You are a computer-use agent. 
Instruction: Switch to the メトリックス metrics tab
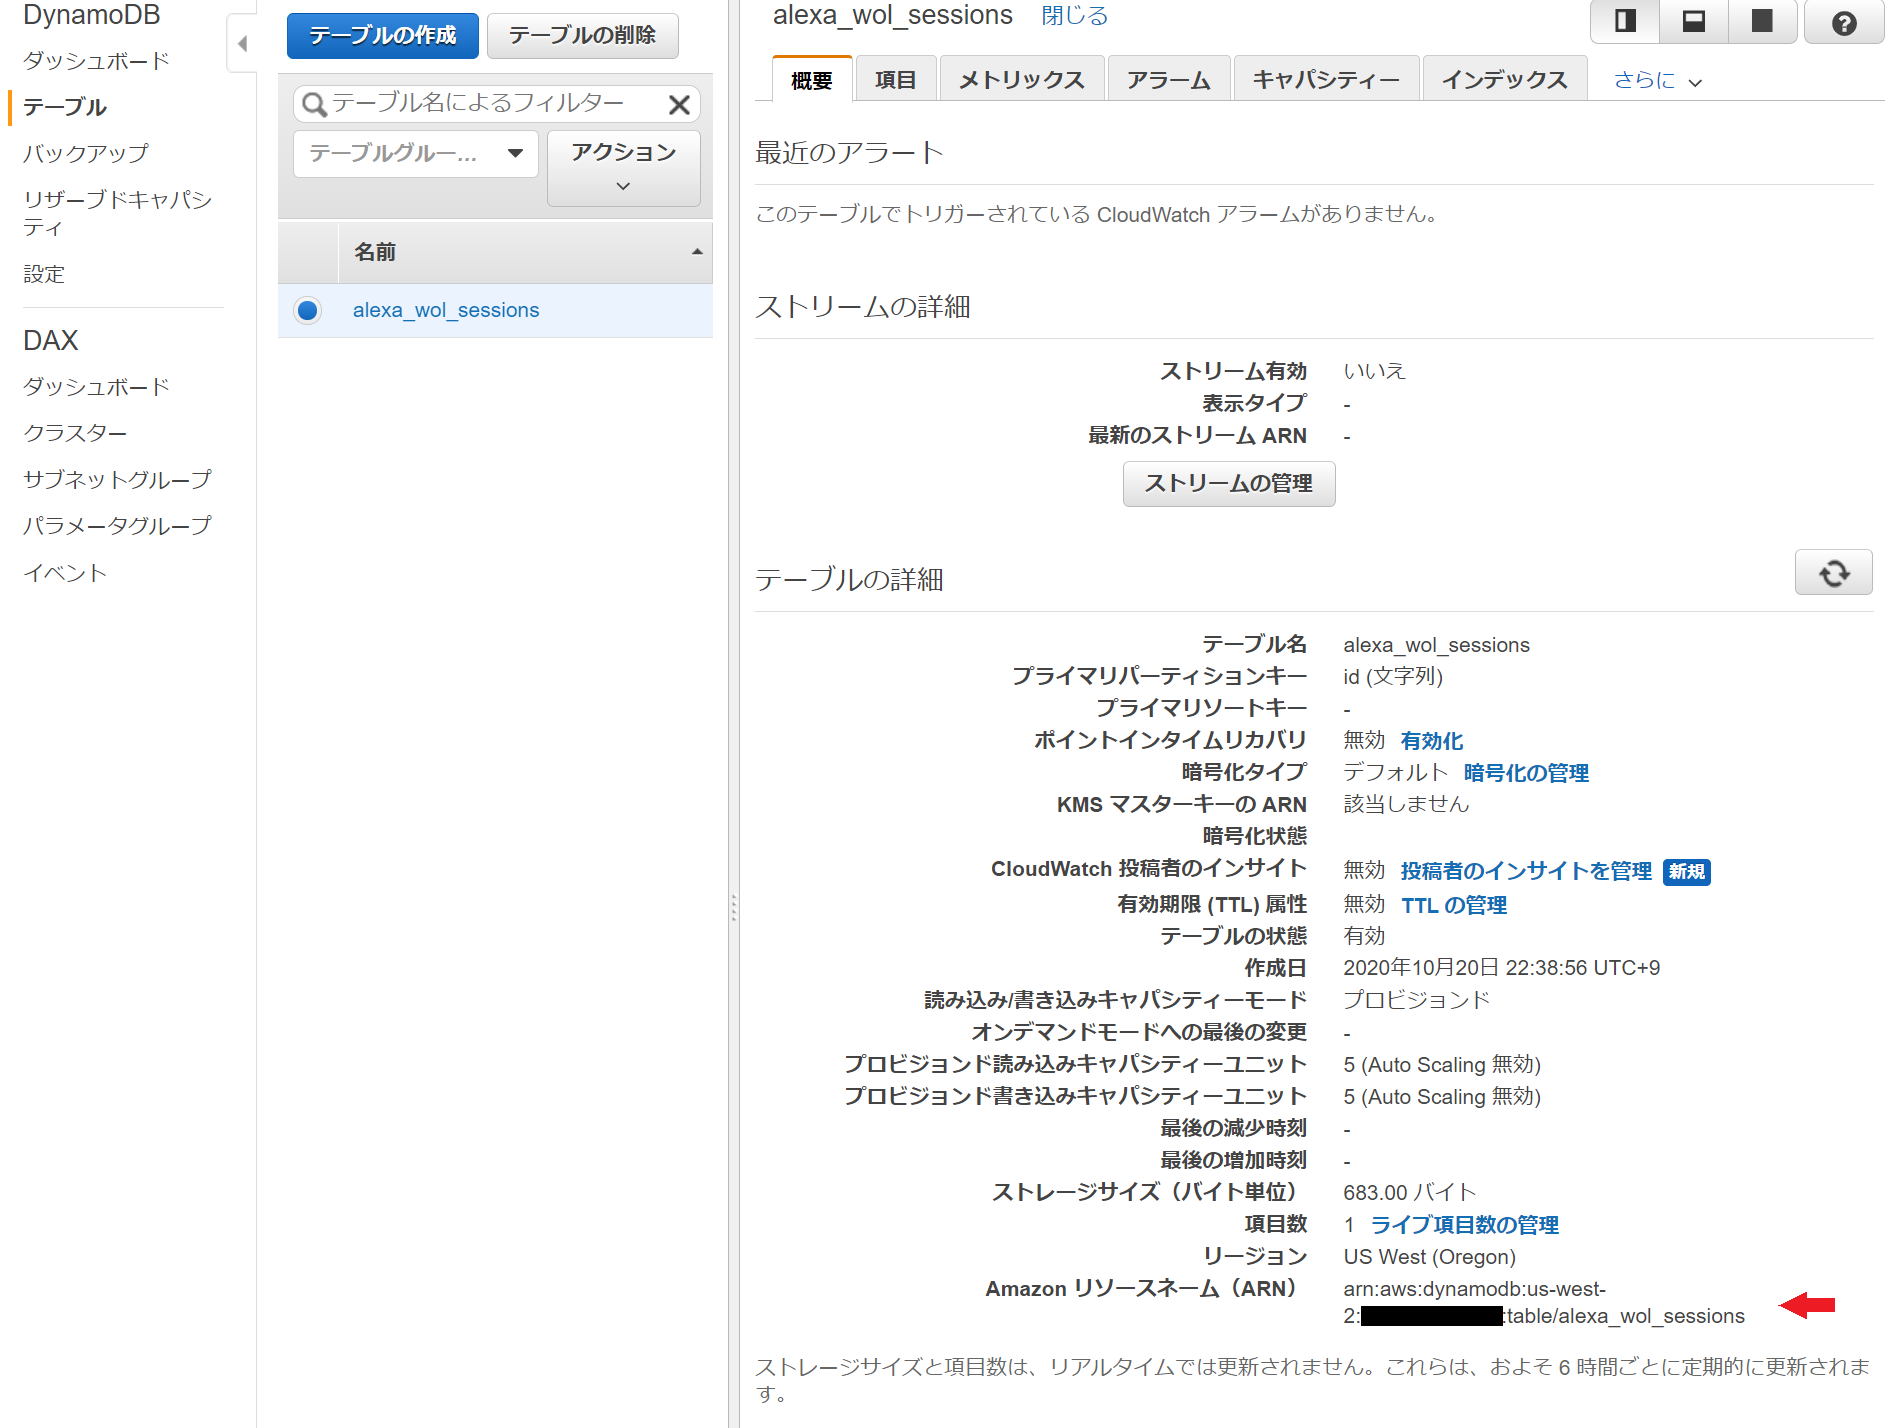coord(1021,80)
